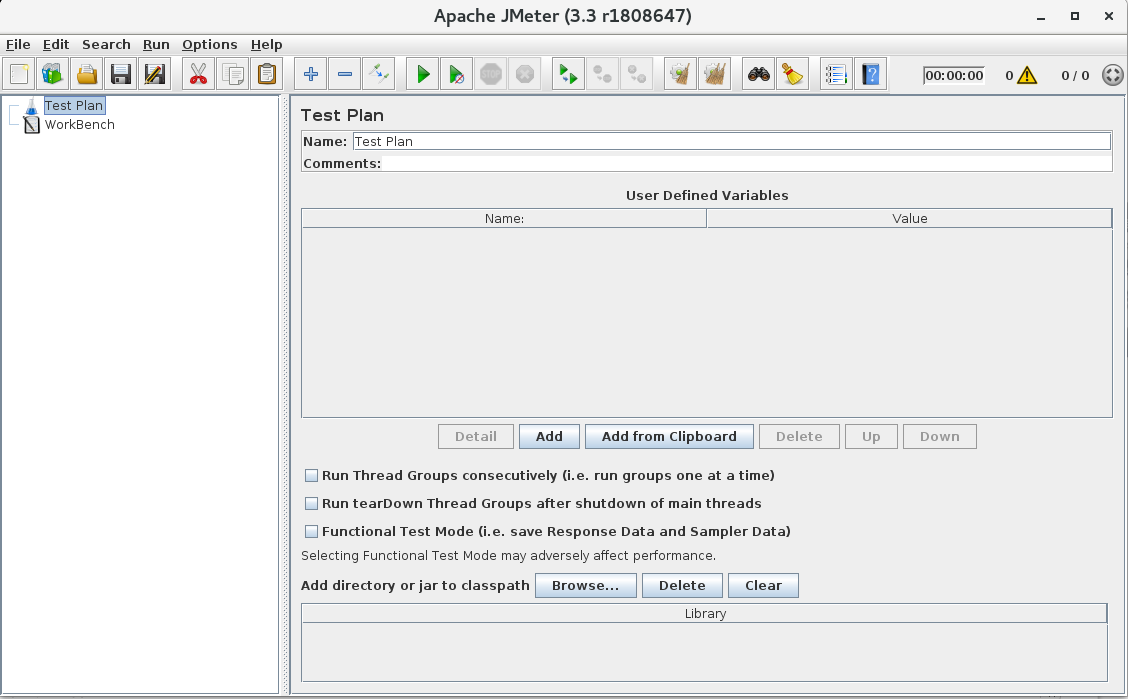
Task: Check Run tearDown Thread Groups option
Action: [311, 503]
